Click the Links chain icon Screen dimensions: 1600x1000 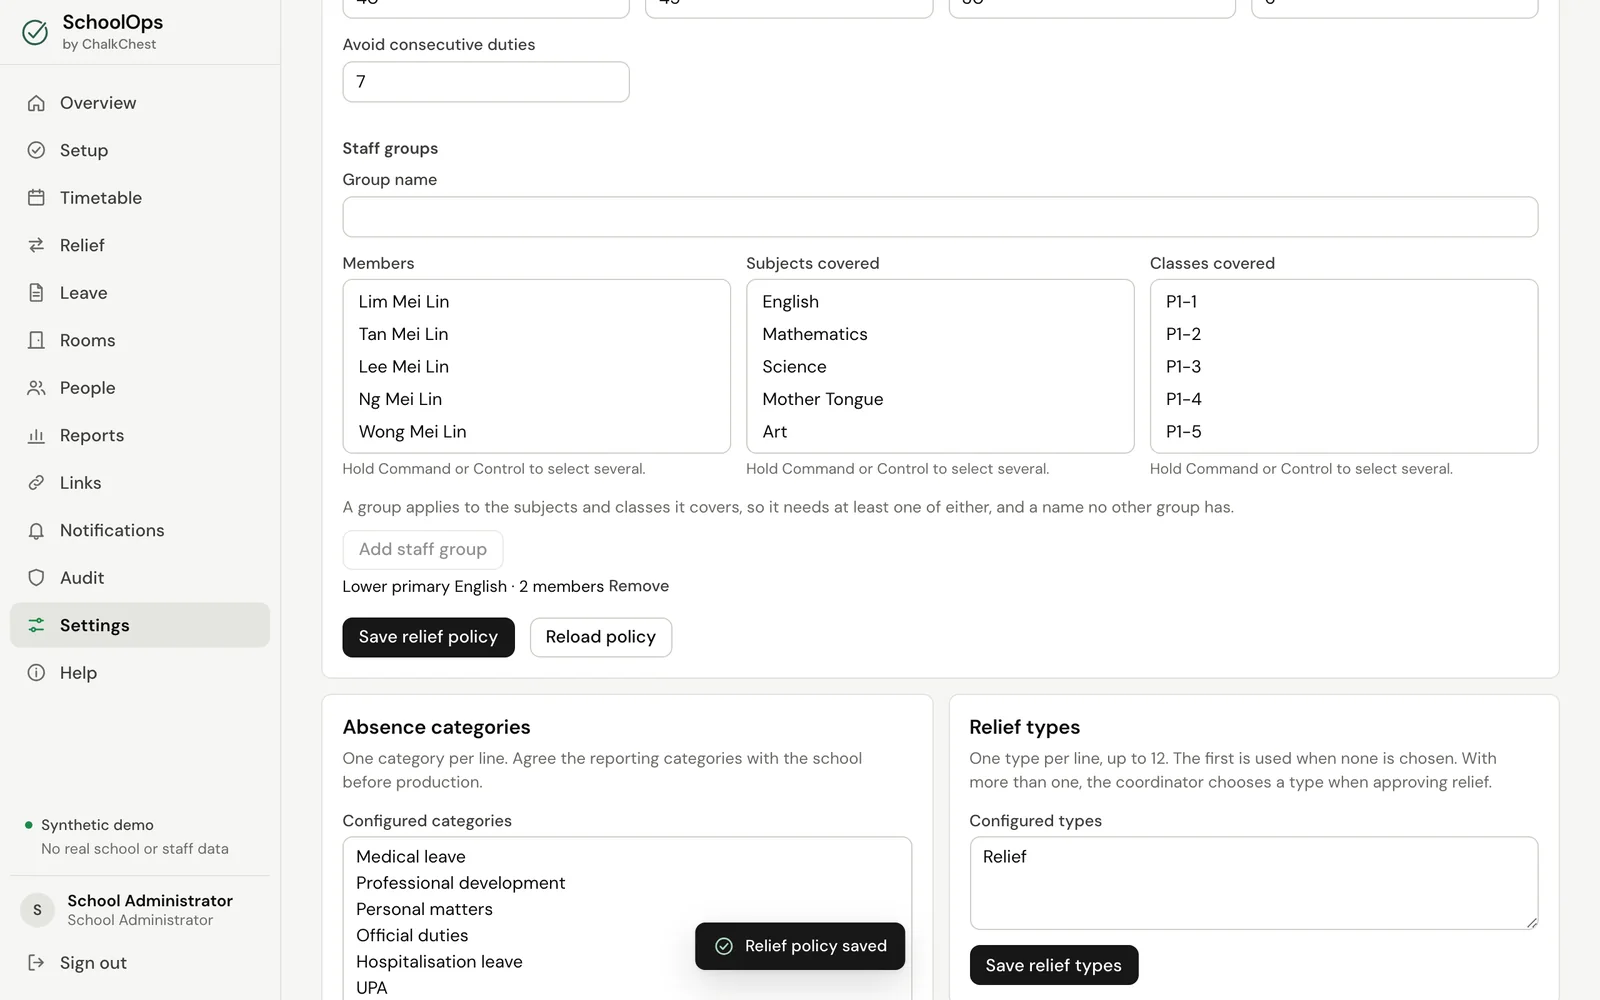coord(36,483)
